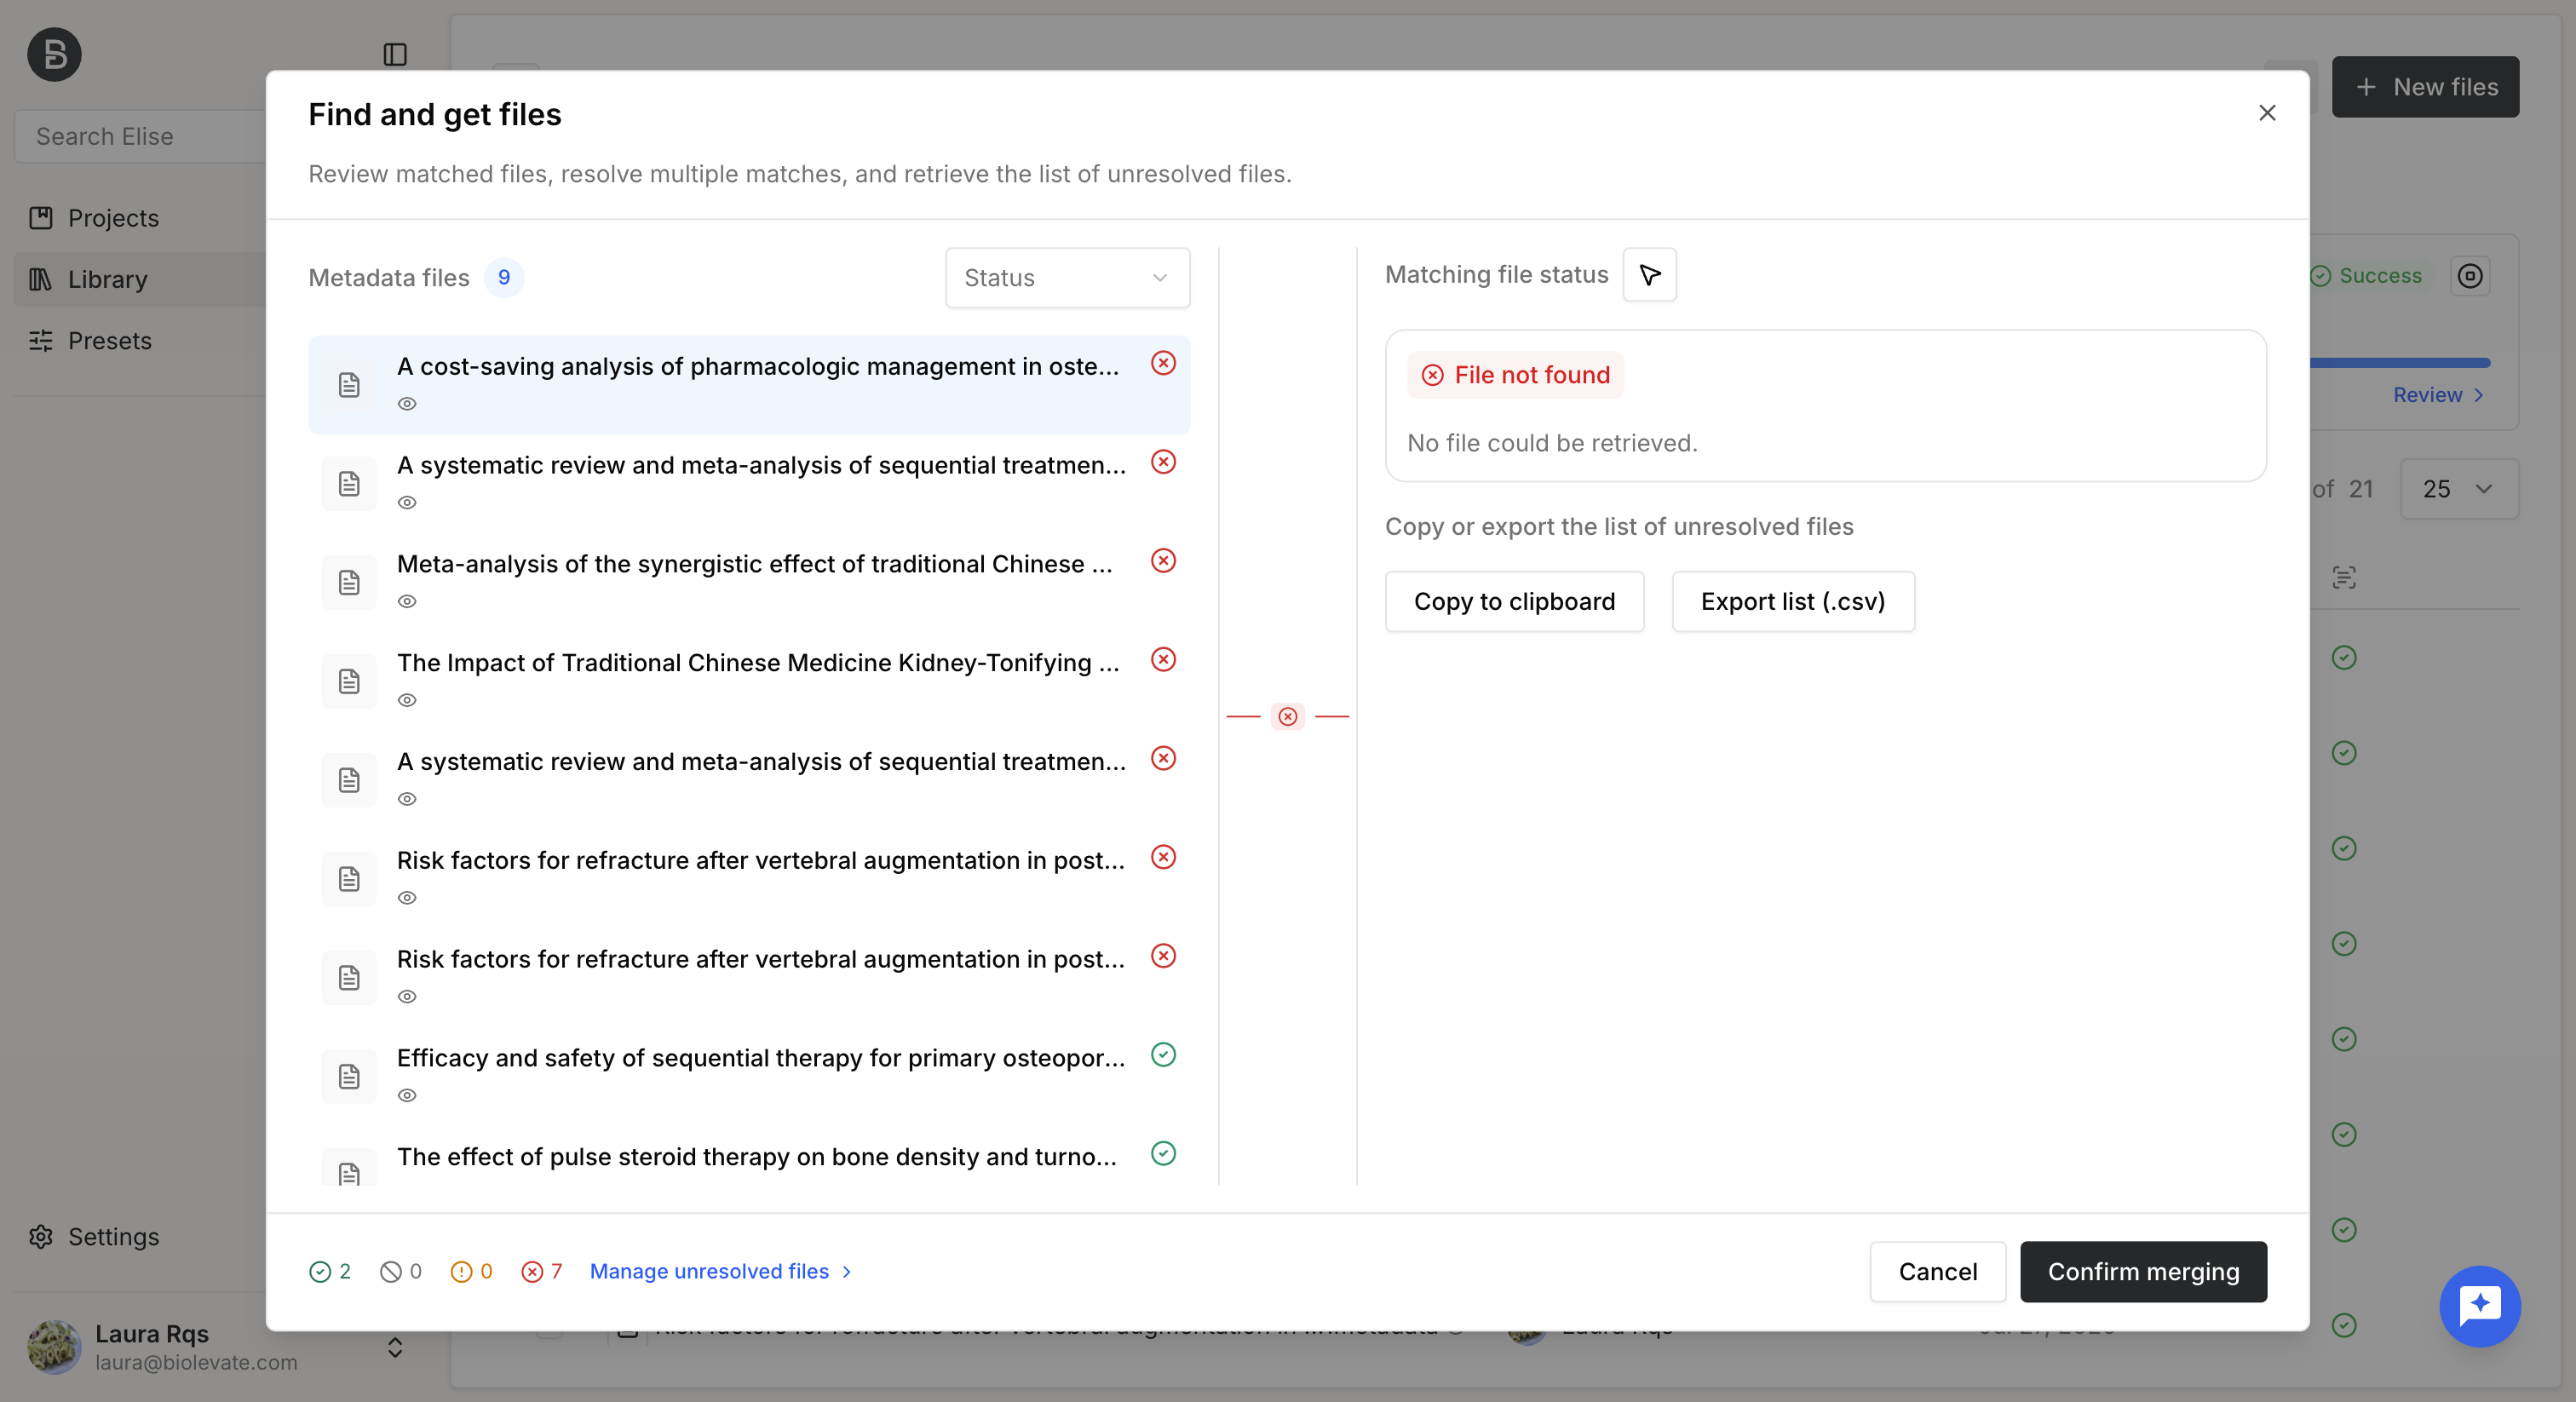This screenshot has width=2576, height=1402.
Task: Select The Impact of Traditional Chinese Medicine row
Action: (x=749, y=681)
